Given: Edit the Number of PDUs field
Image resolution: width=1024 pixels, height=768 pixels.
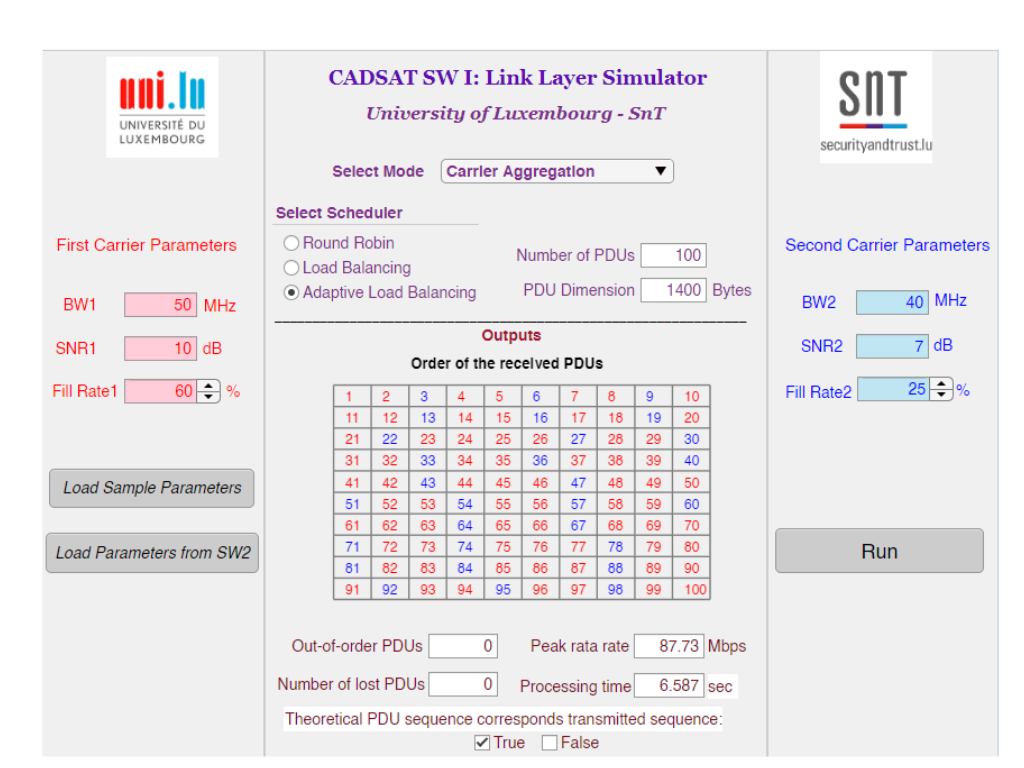Looking at the screenshot, I should (x=673, y=255).
